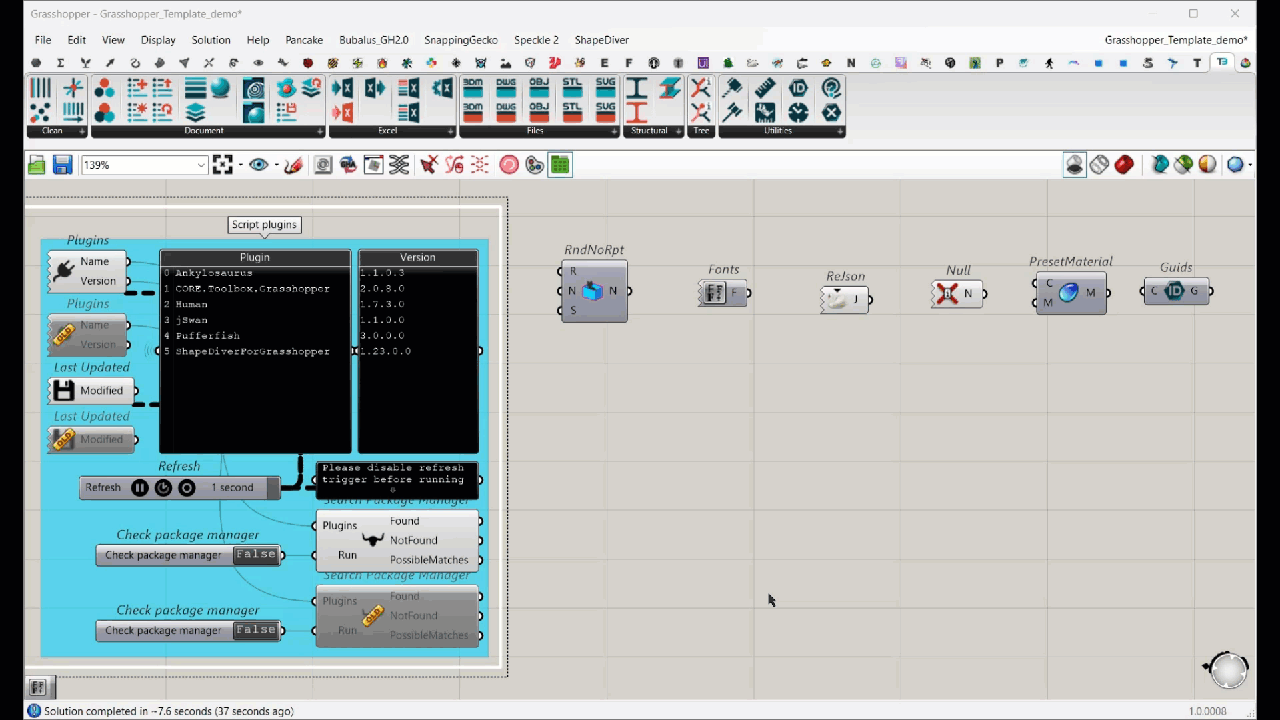1280x720 pixels.
Task: Click the green spreadsheet icon in canvas toolbar
Action: pos(560,165)
